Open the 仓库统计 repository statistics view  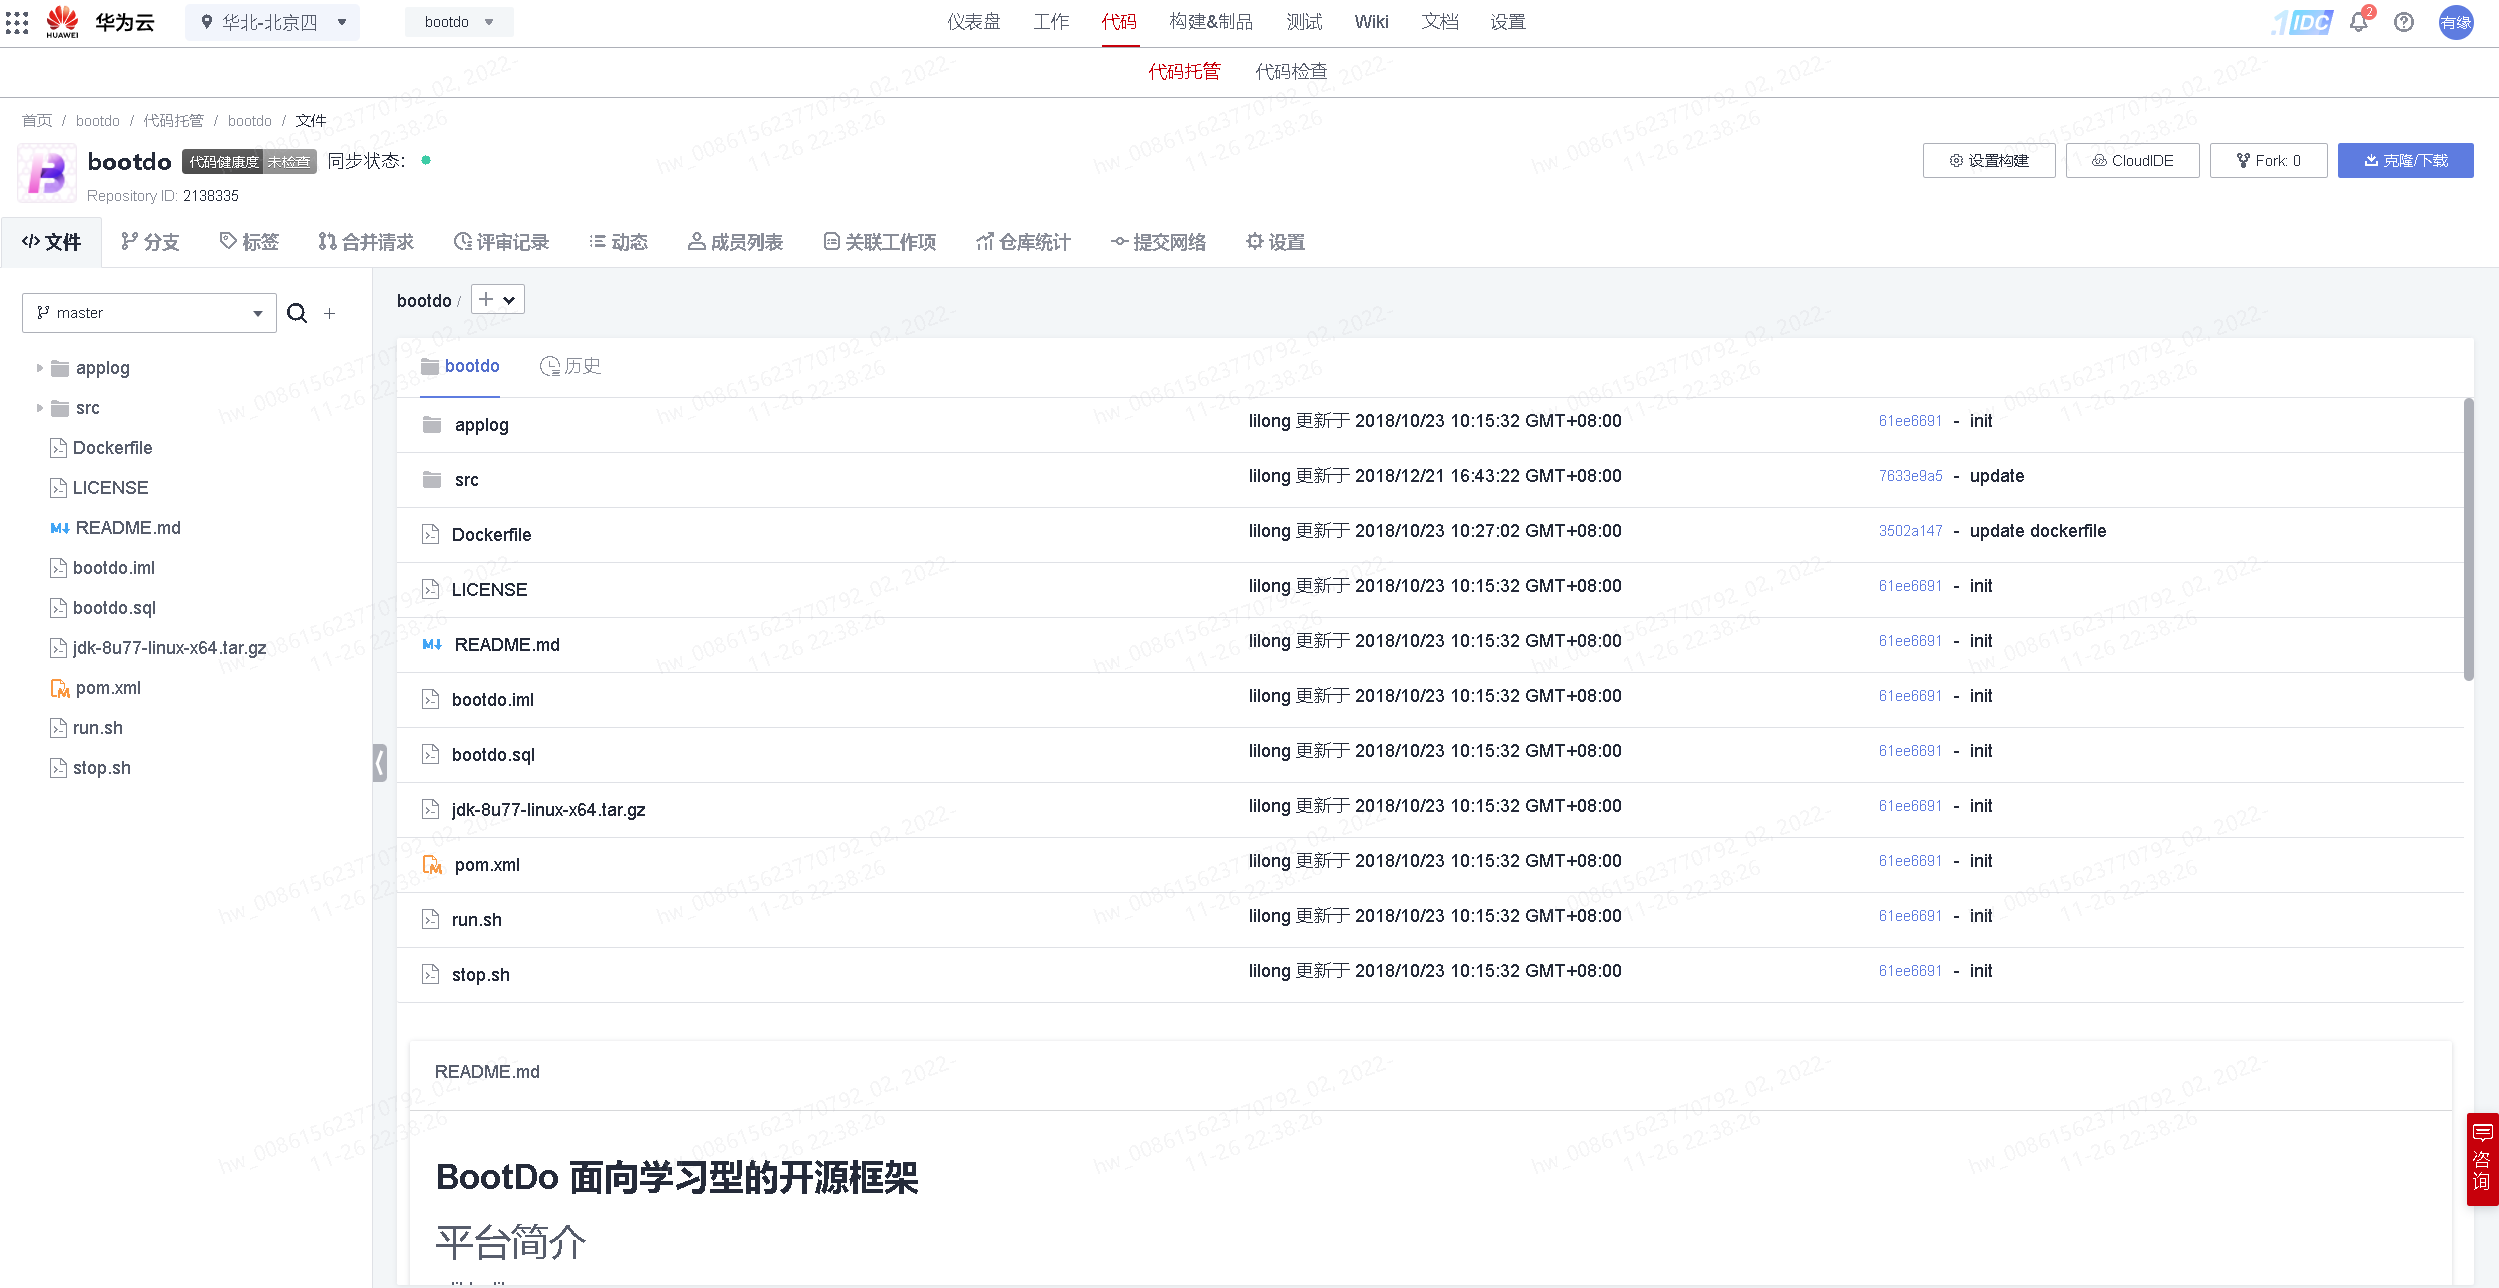click(x=1022, y=241)
